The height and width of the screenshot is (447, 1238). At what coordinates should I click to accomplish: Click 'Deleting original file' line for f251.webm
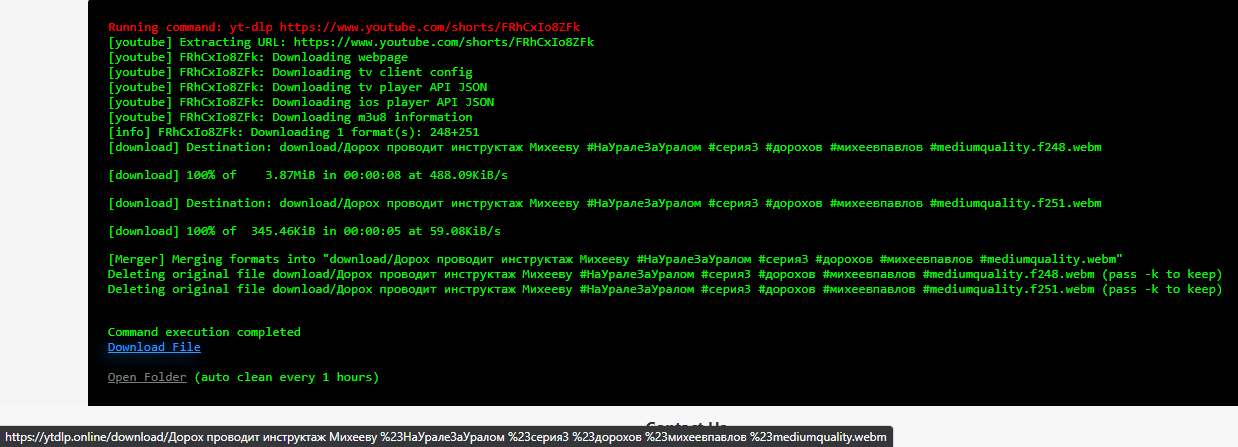pos(665,289)
